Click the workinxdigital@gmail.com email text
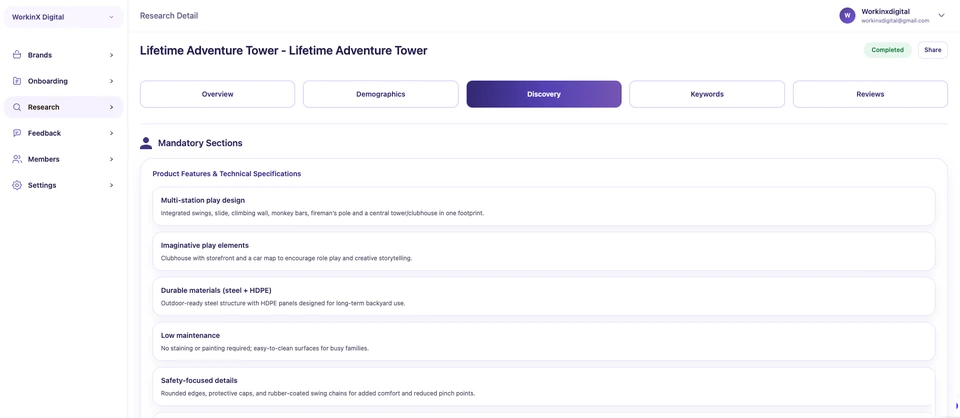 coord(895,21)
